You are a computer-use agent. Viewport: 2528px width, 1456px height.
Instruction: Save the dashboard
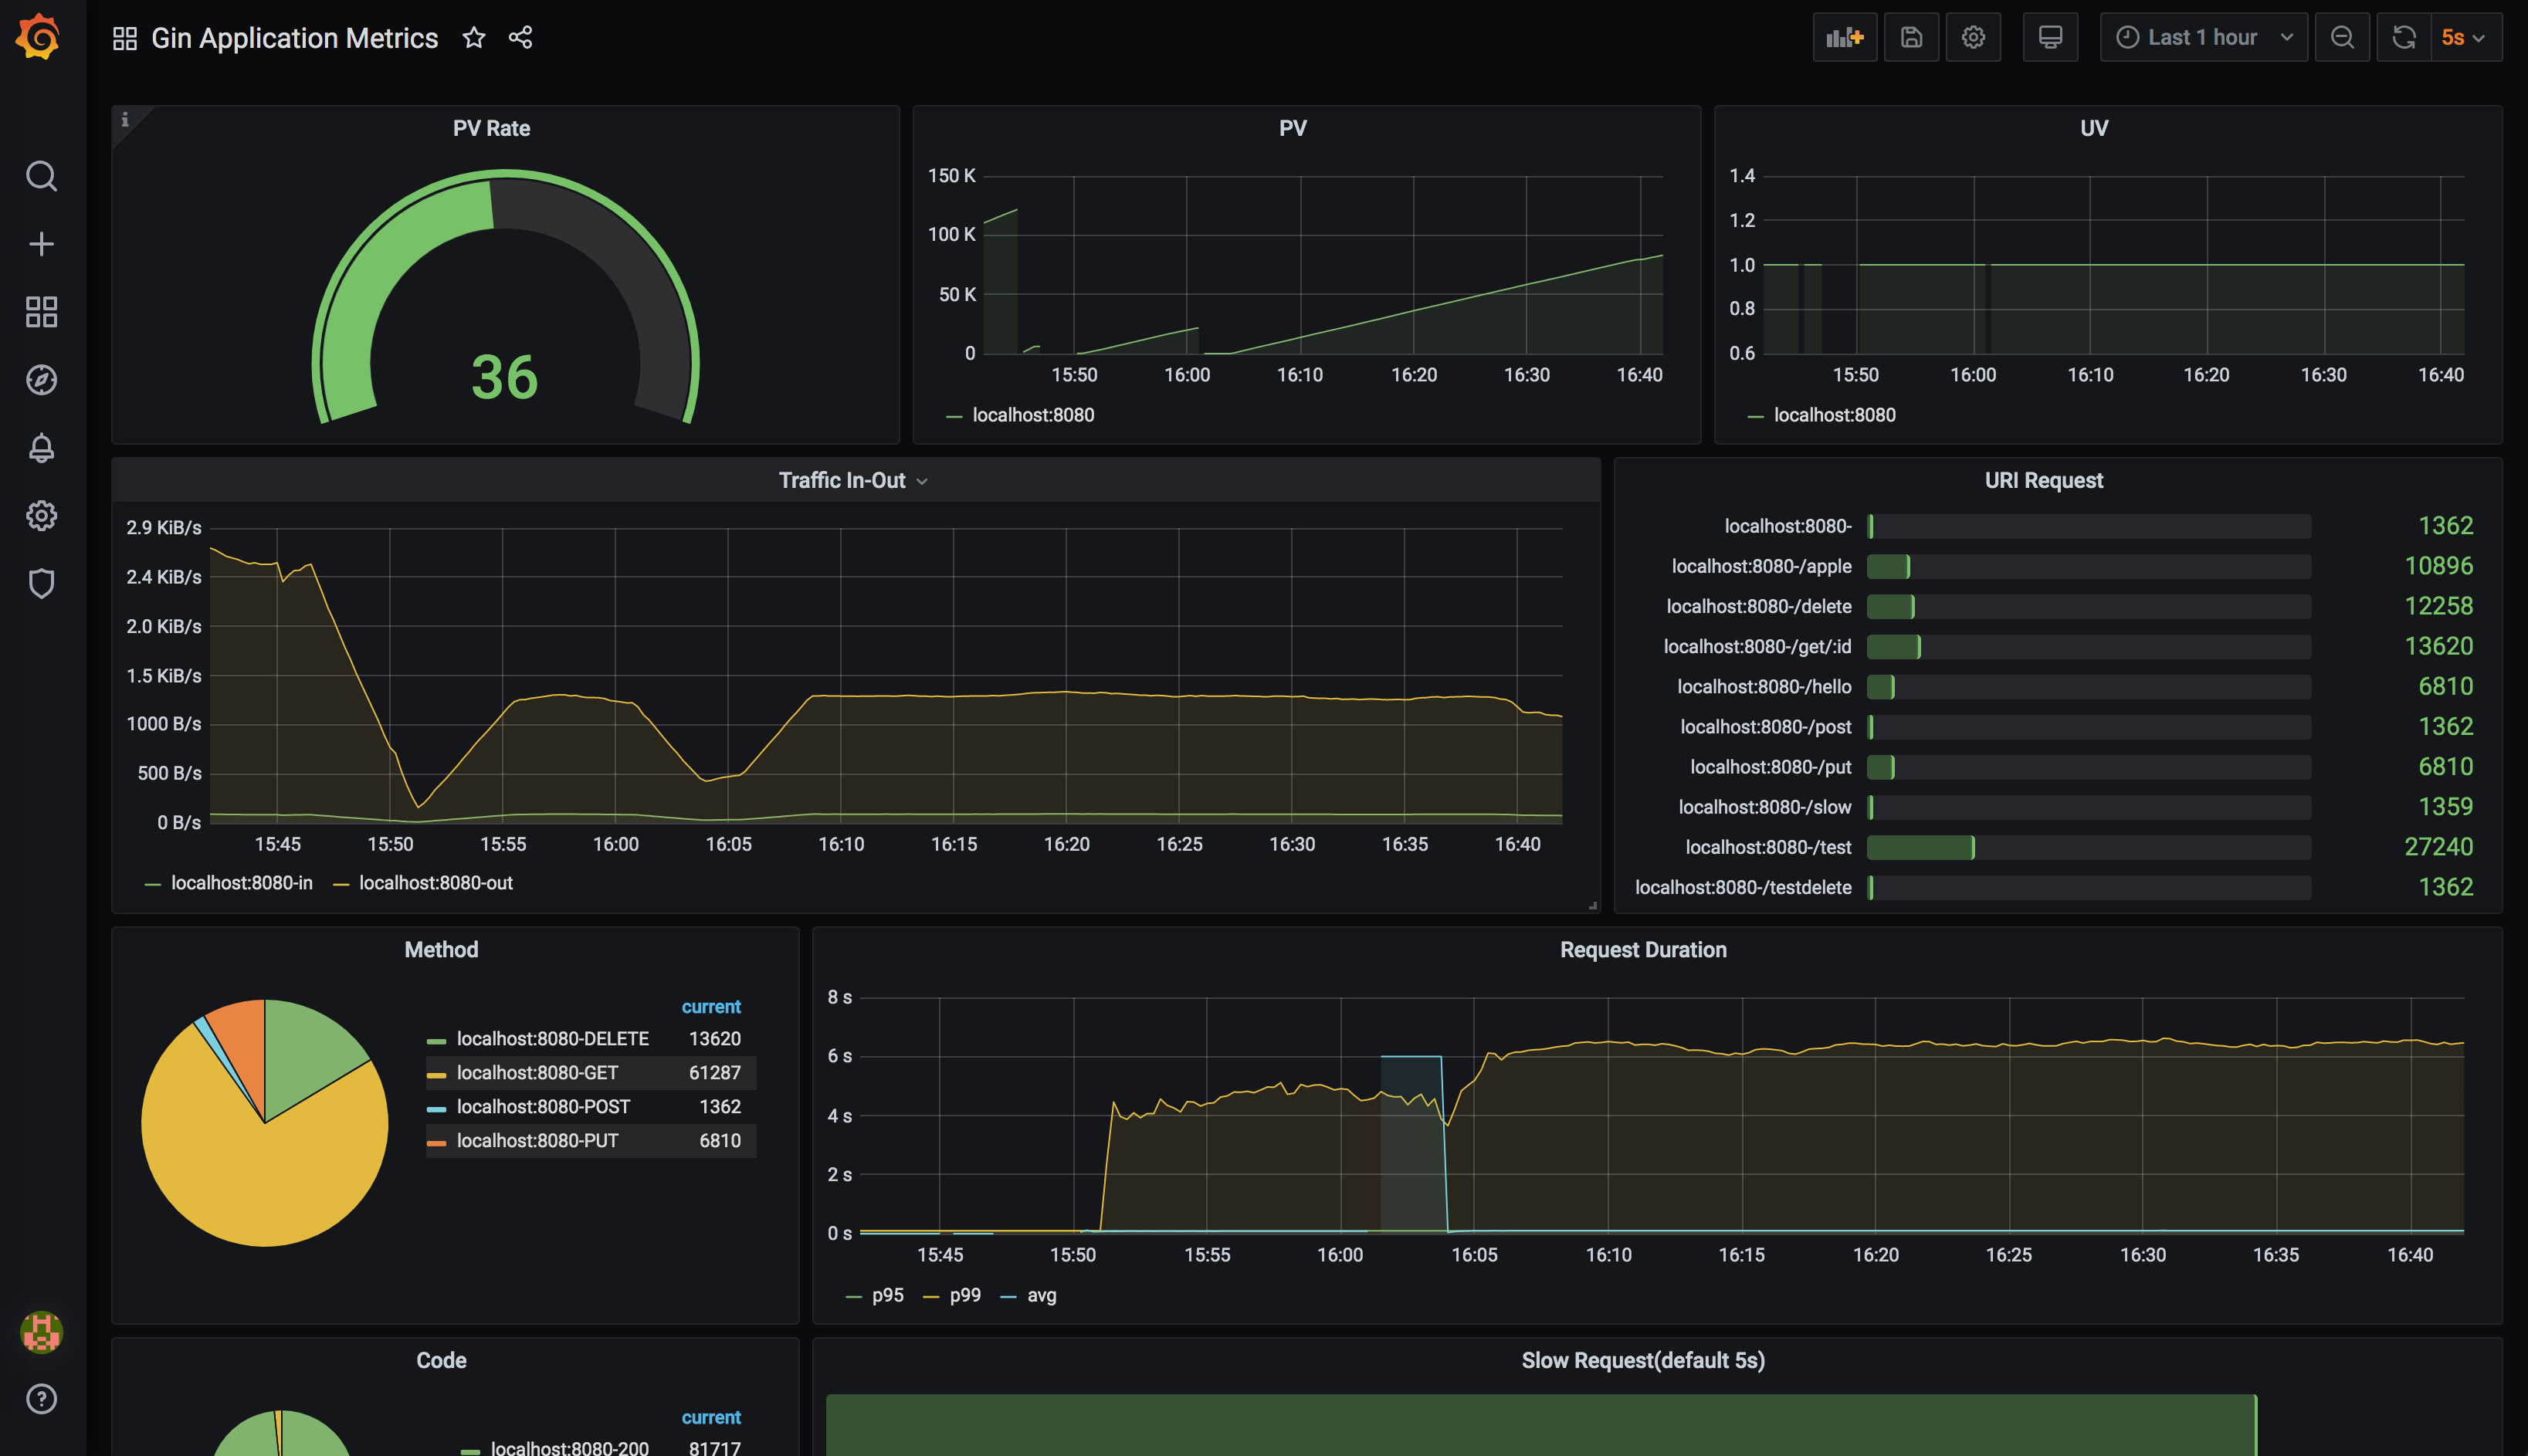coord(1911,37)
